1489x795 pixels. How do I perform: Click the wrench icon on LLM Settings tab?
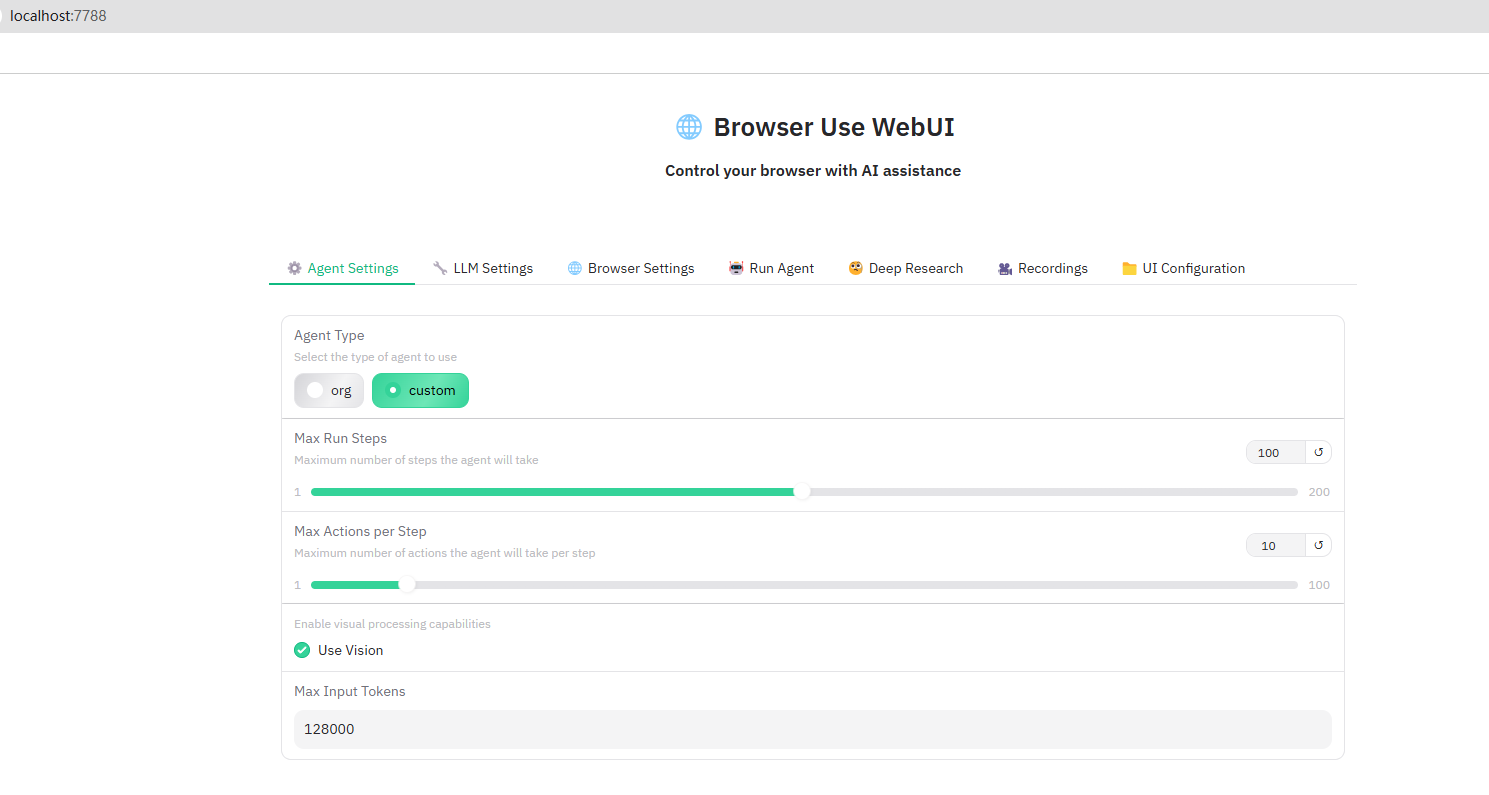[x=440, y=268]
